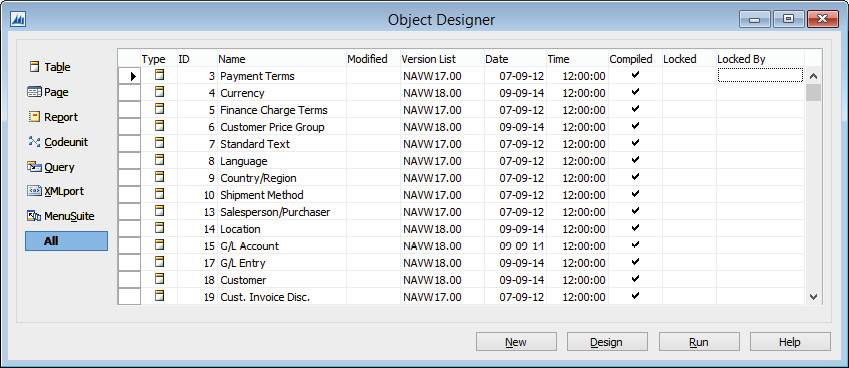Minimize the Object Designer window
Viewport: 849px width, 368px height.
[755, 19]
